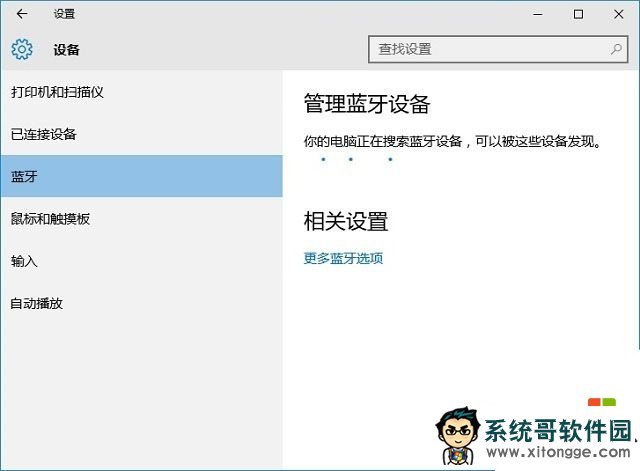Maximize the 设置 window
The width and height of the screenshot is (640, 471).
(x=578, y=14)
